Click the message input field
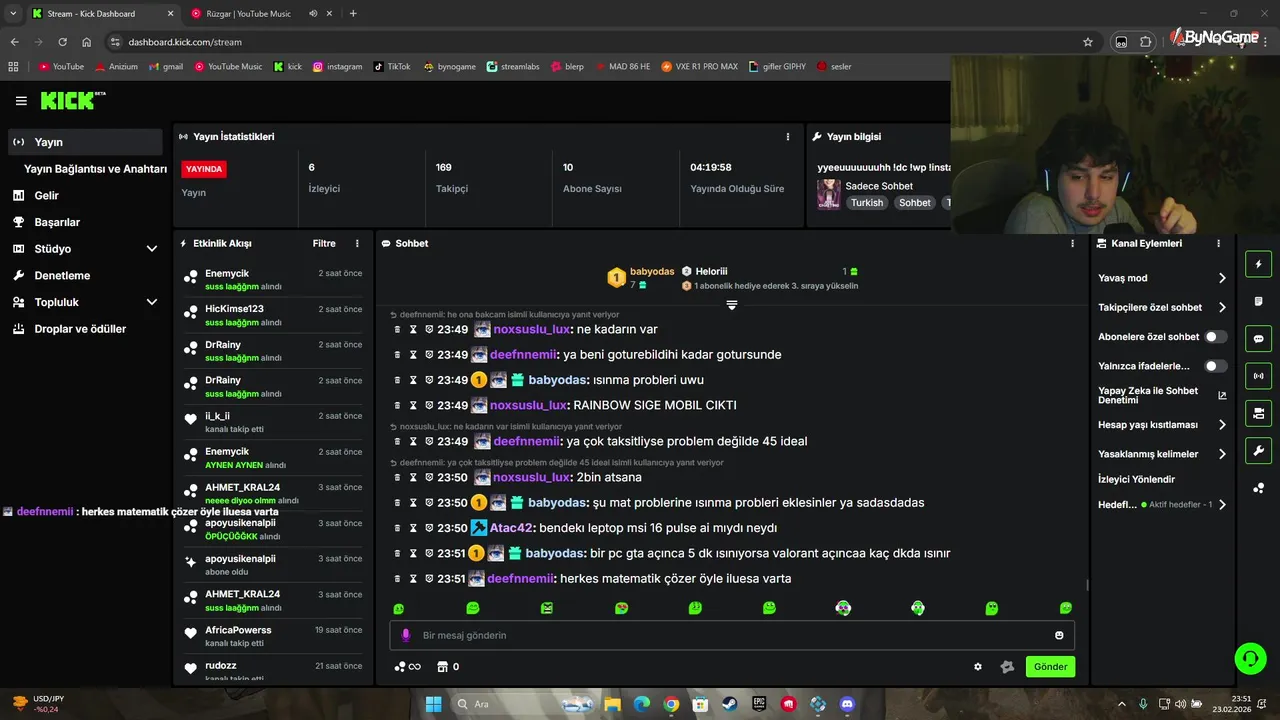1280x720 pixels. tap(732, 635)
